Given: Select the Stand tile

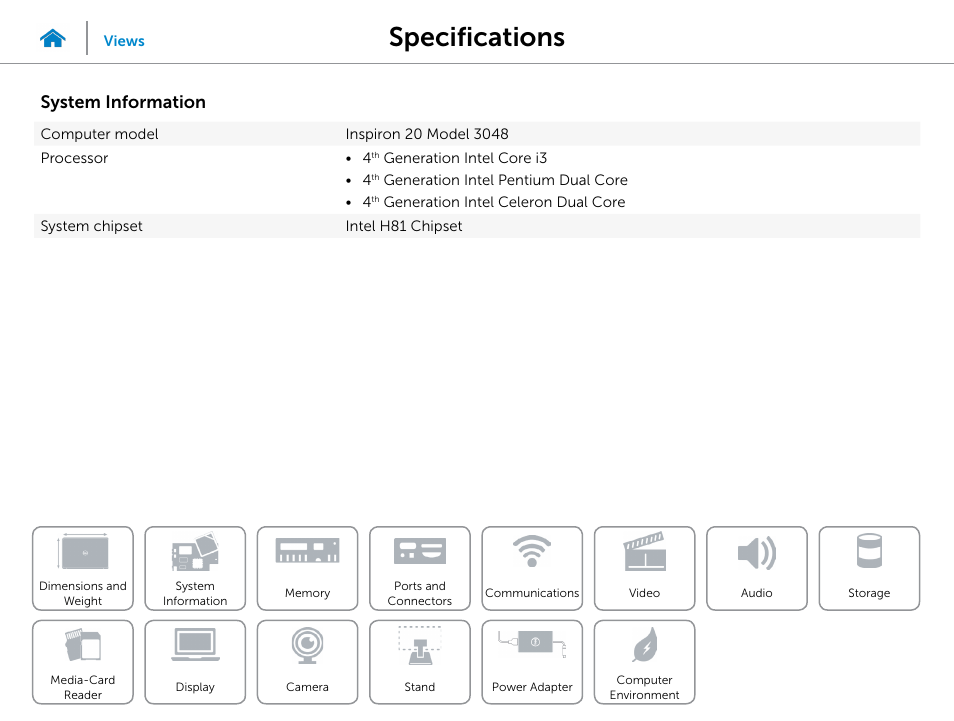Looking at the screenshot, I should (x=420, y=662).
